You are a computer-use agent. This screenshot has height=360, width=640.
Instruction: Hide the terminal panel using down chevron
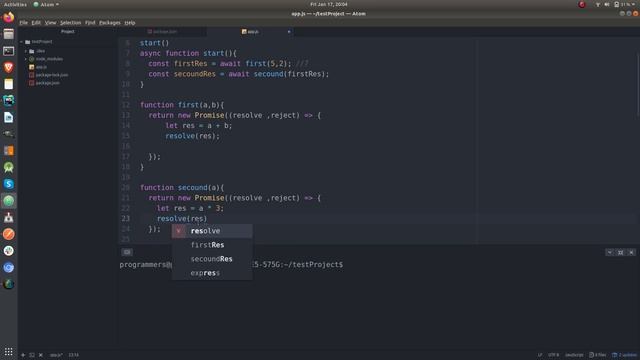click(610, 253)
